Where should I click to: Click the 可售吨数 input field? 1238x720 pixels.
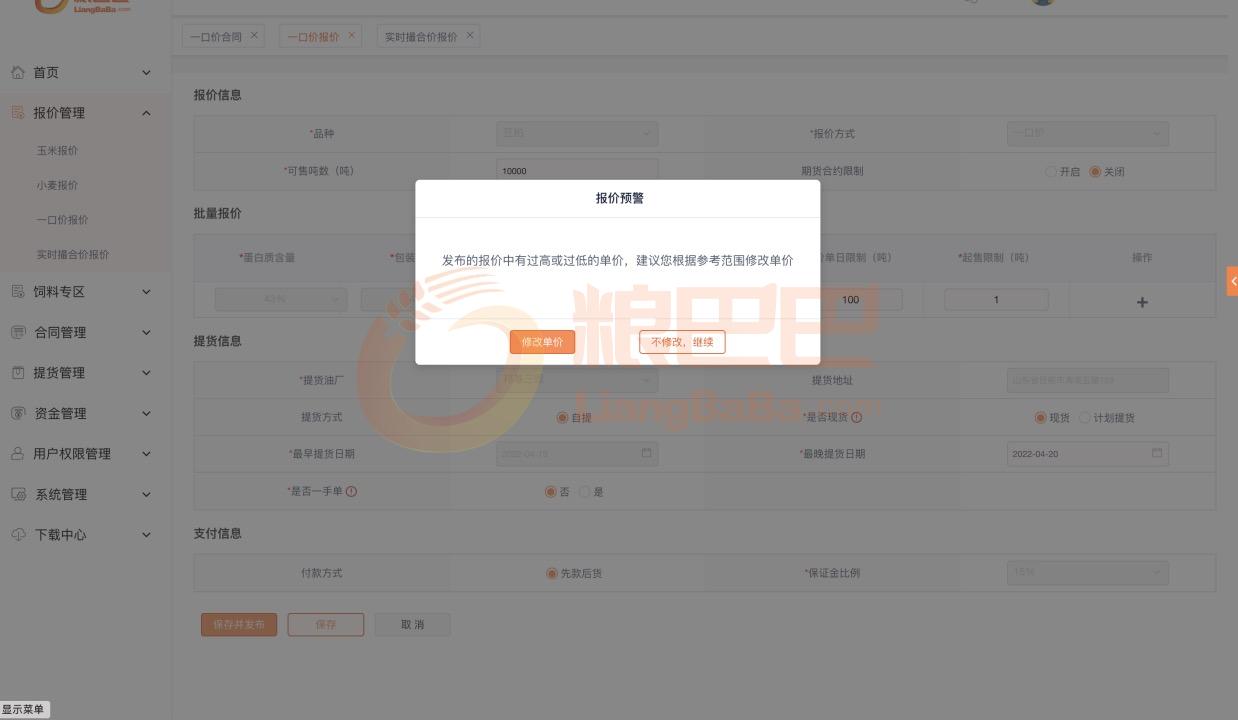pos(577,171)
